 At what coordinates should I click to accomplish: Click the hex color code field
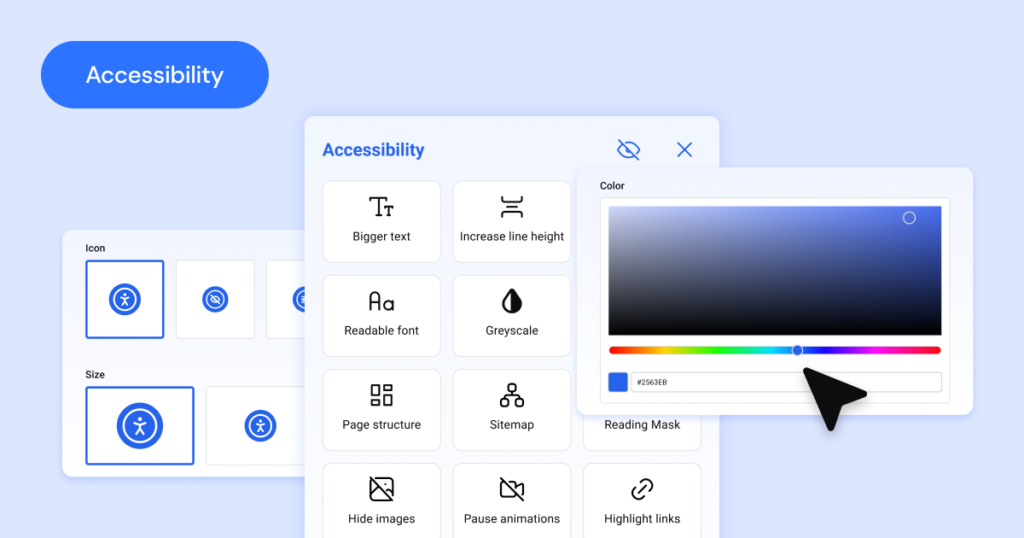pos(786,382)
